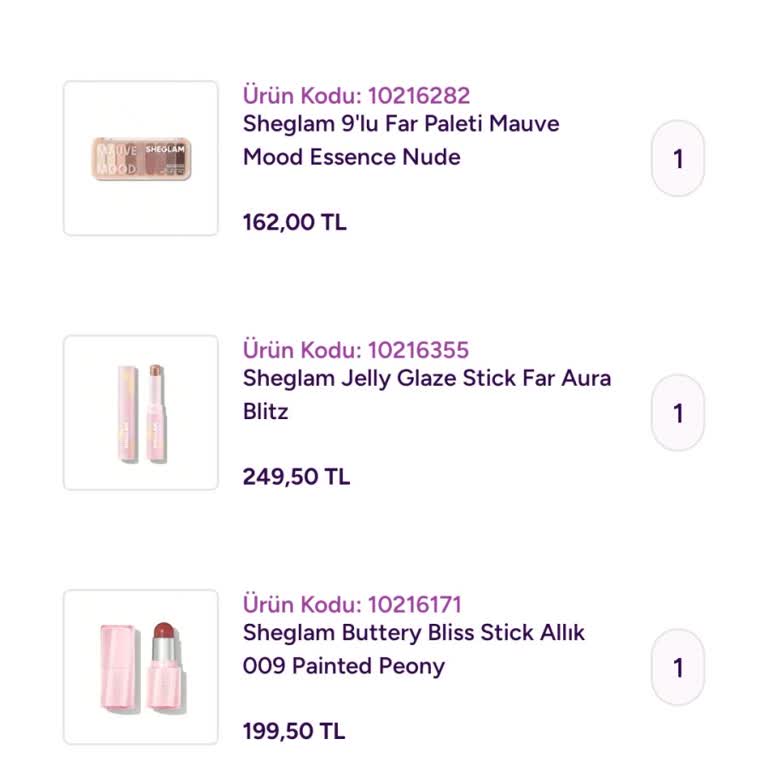Click quantity pill for Mauve Mood palette
Image resolution: width=768 pixels, height=768 pixels.
tap(678, 158)
